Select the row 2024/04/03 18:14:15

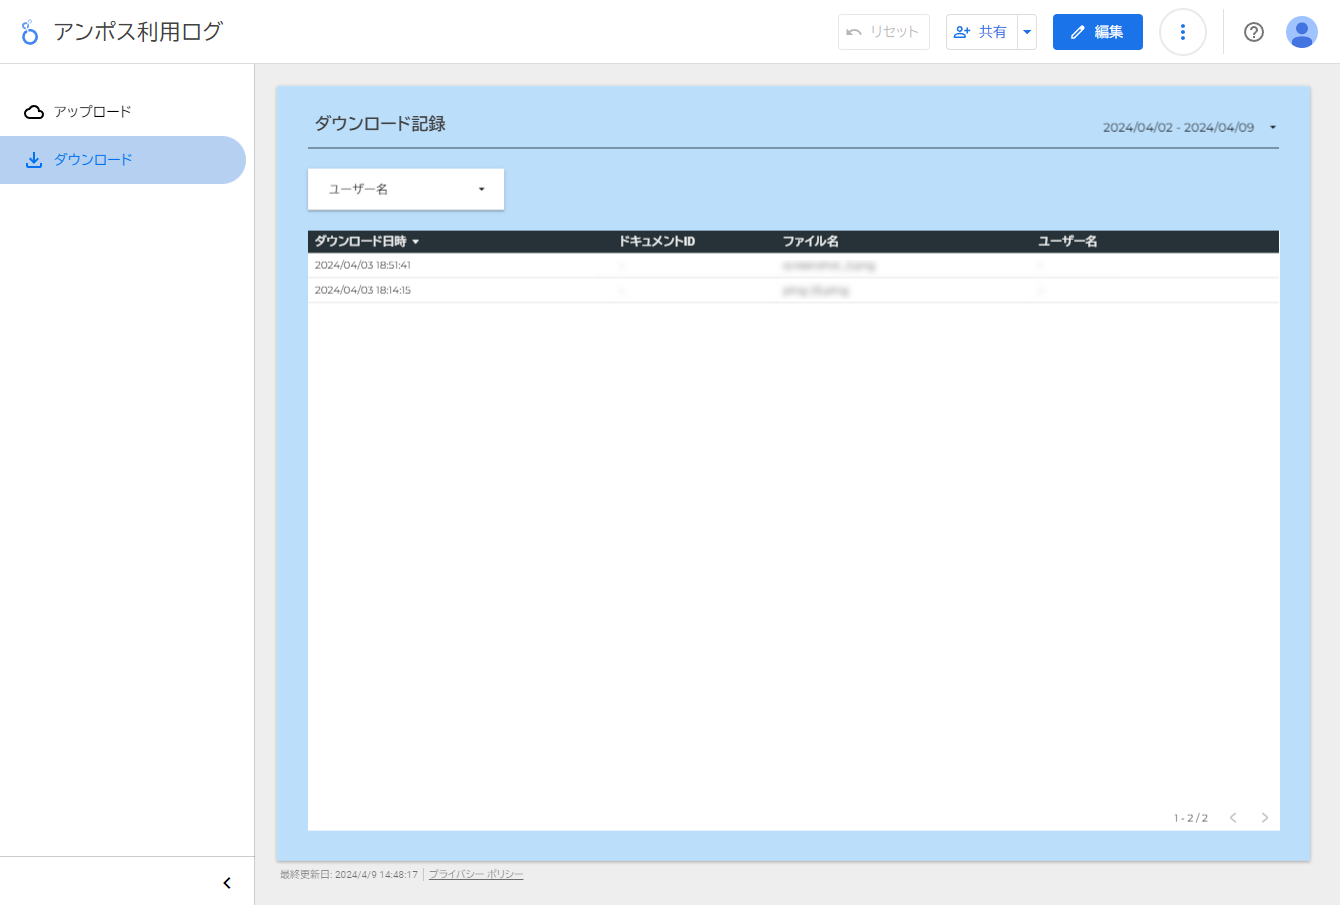(793, 290)
